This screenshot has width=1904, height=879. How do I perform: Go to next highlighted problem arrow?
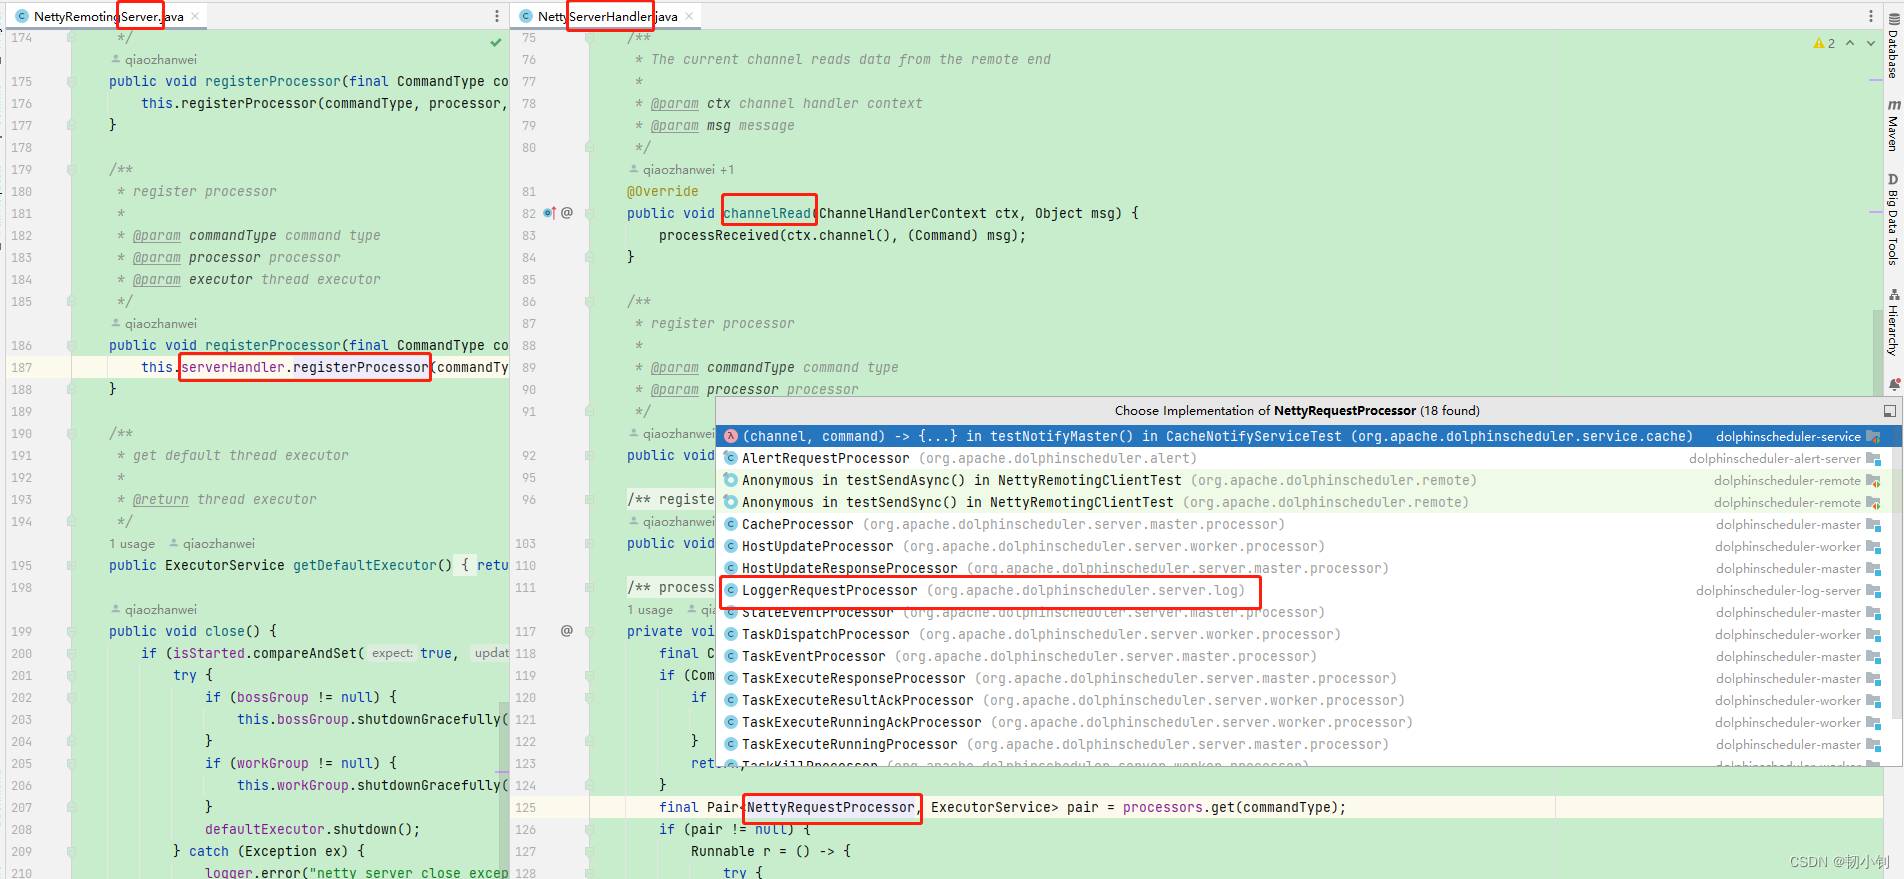coord(1871,43)
